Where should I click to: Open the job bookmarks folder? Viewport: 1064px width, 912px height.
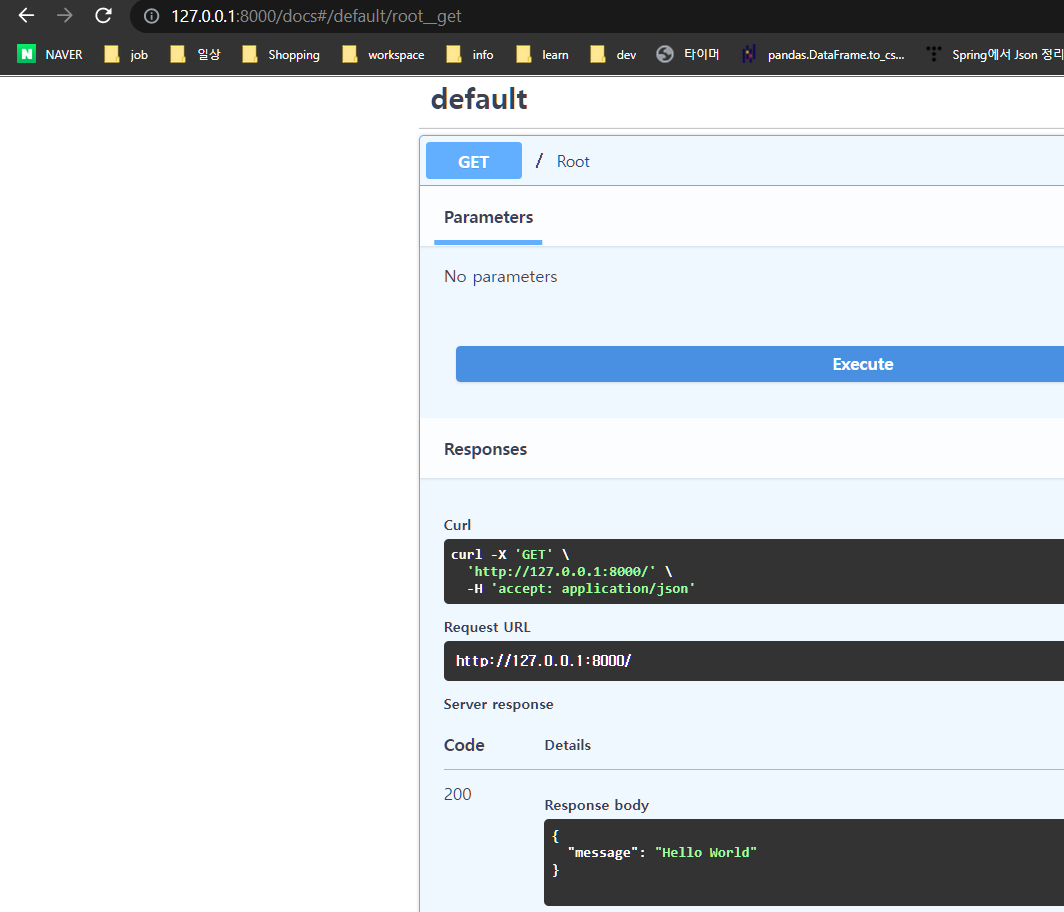[126, 54]
